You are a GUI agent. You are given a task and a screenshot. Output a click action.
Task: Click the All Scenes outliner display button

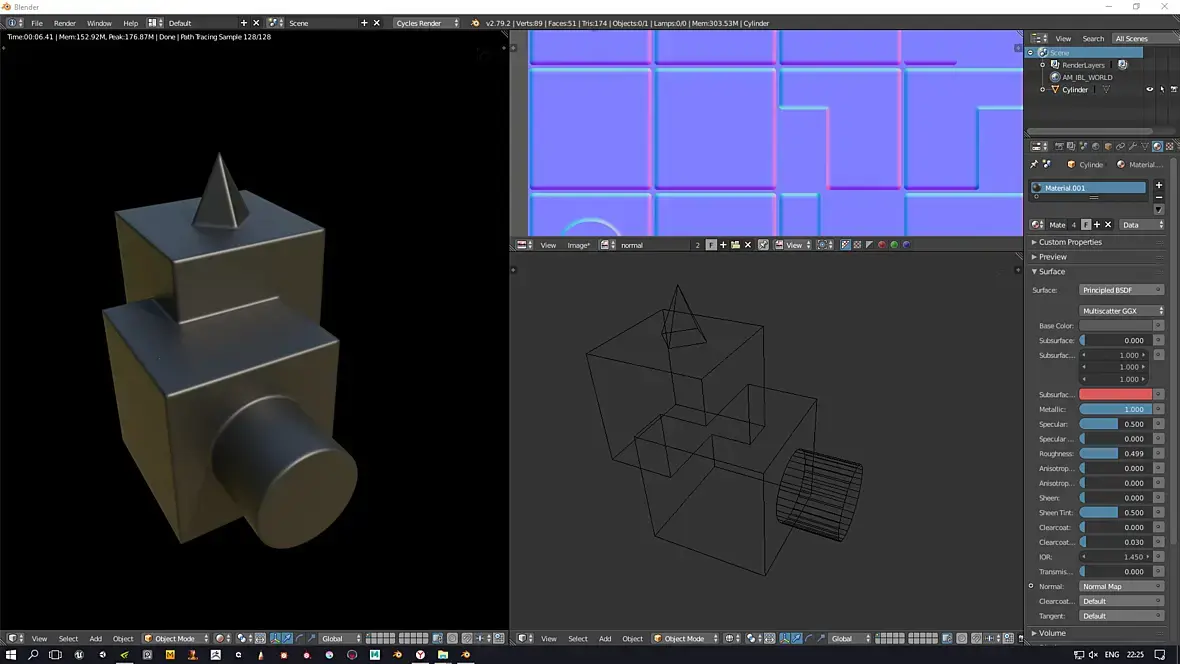1132,39
